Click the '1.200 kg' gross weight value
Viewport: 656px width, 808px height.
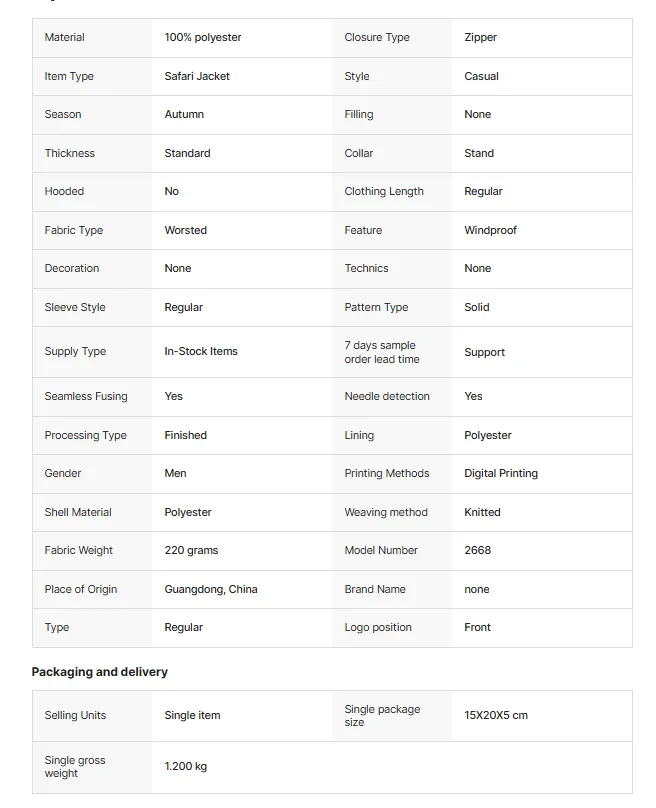tap(186, 766)
